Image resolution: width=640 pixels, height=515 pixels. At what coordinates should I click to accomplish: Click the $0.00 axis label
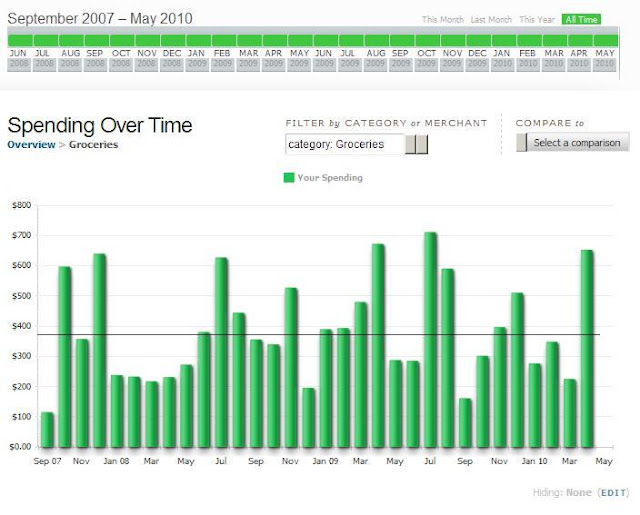click(x=20, y=447)
